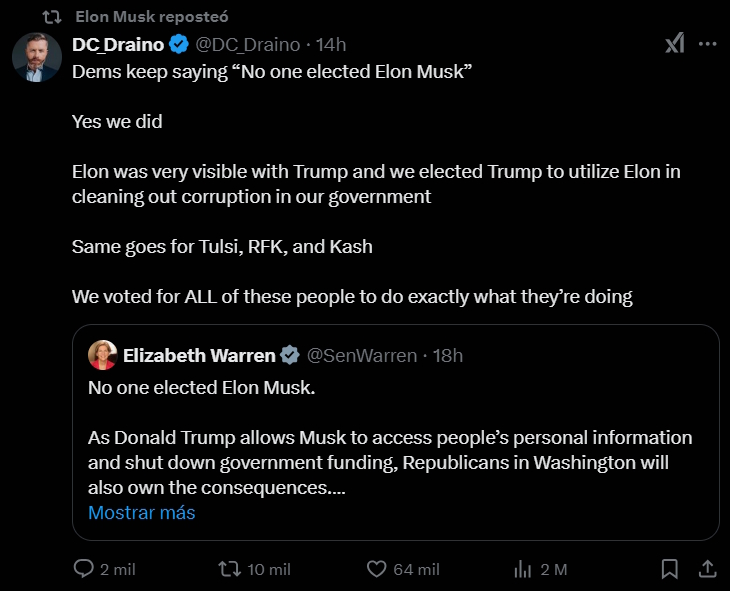Screen dimensions: 730x591
Task: Click the reply comment icon
Action: [85, 568]
